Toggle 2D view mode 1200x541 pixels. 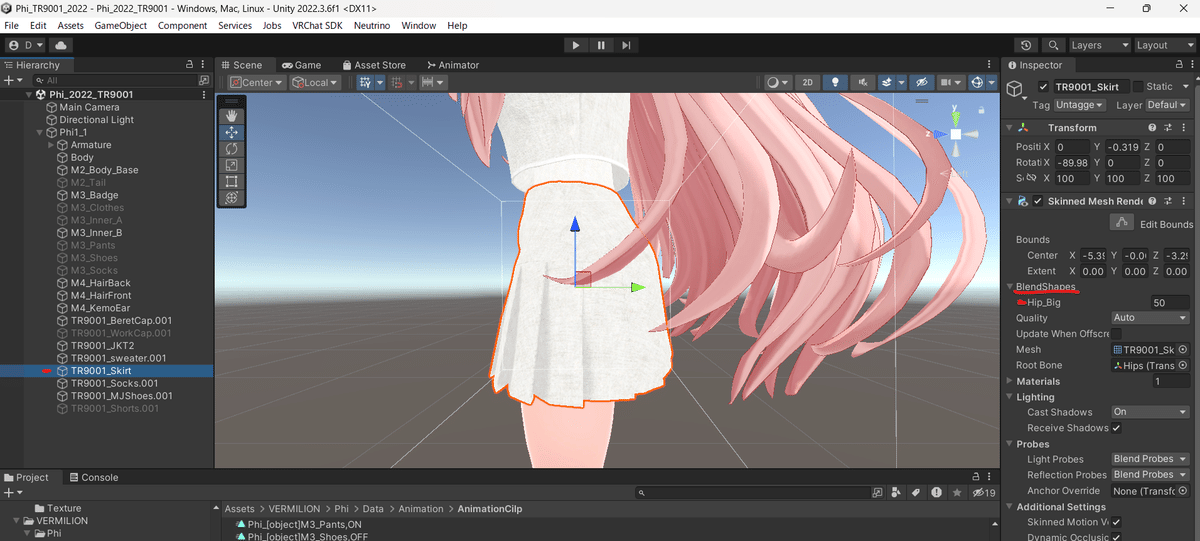808,82
